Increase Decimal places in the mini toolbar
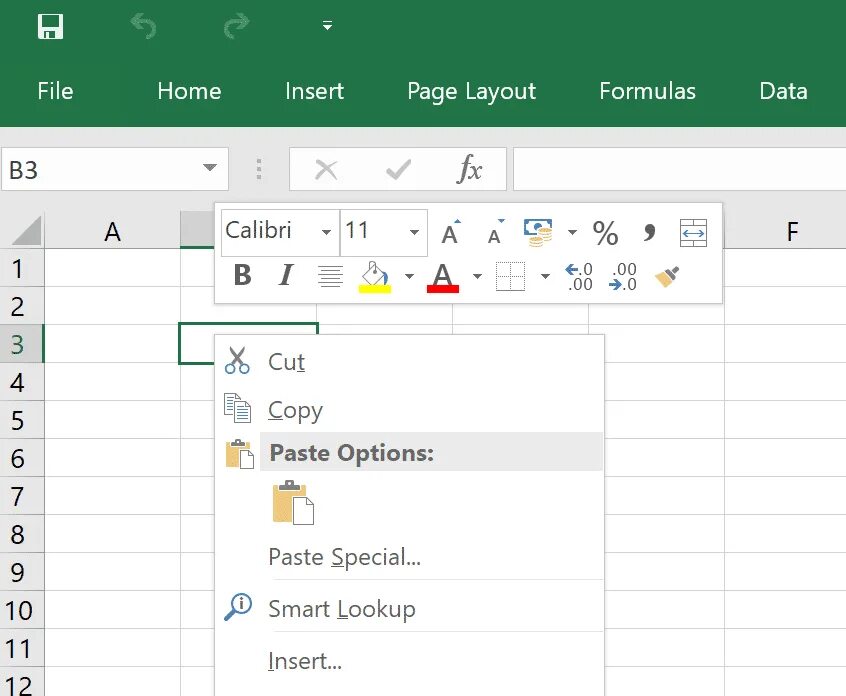Viewport: 846px width, 696px height. click(579, 277)
